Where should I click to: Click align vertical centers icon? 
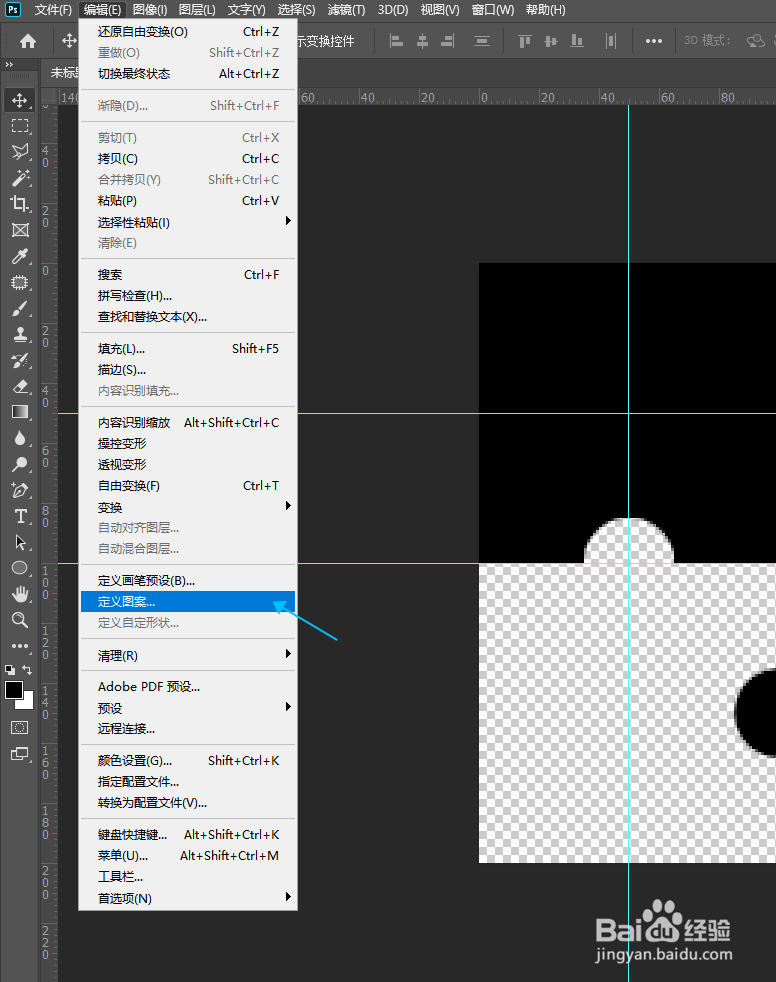tap(551, 41)
